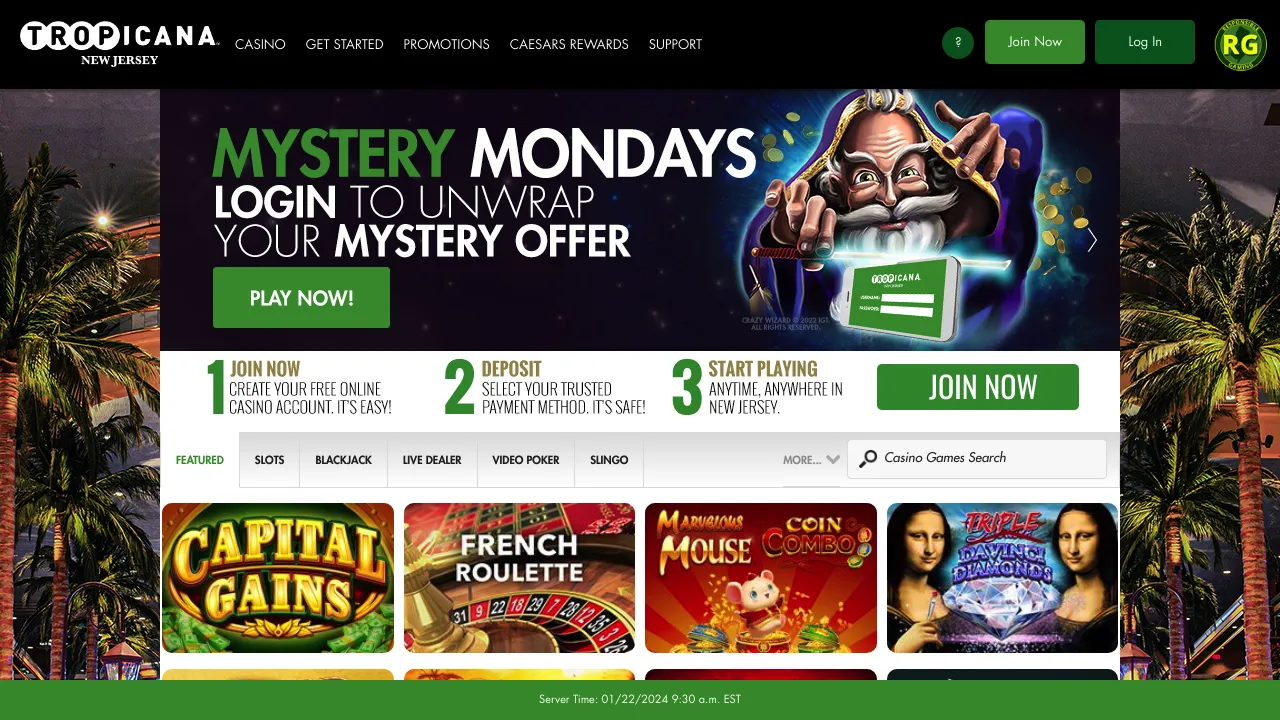Advance the banner with the right arrow
The width and height of the screenshot is (1280, 720).
click(1092, 240)
